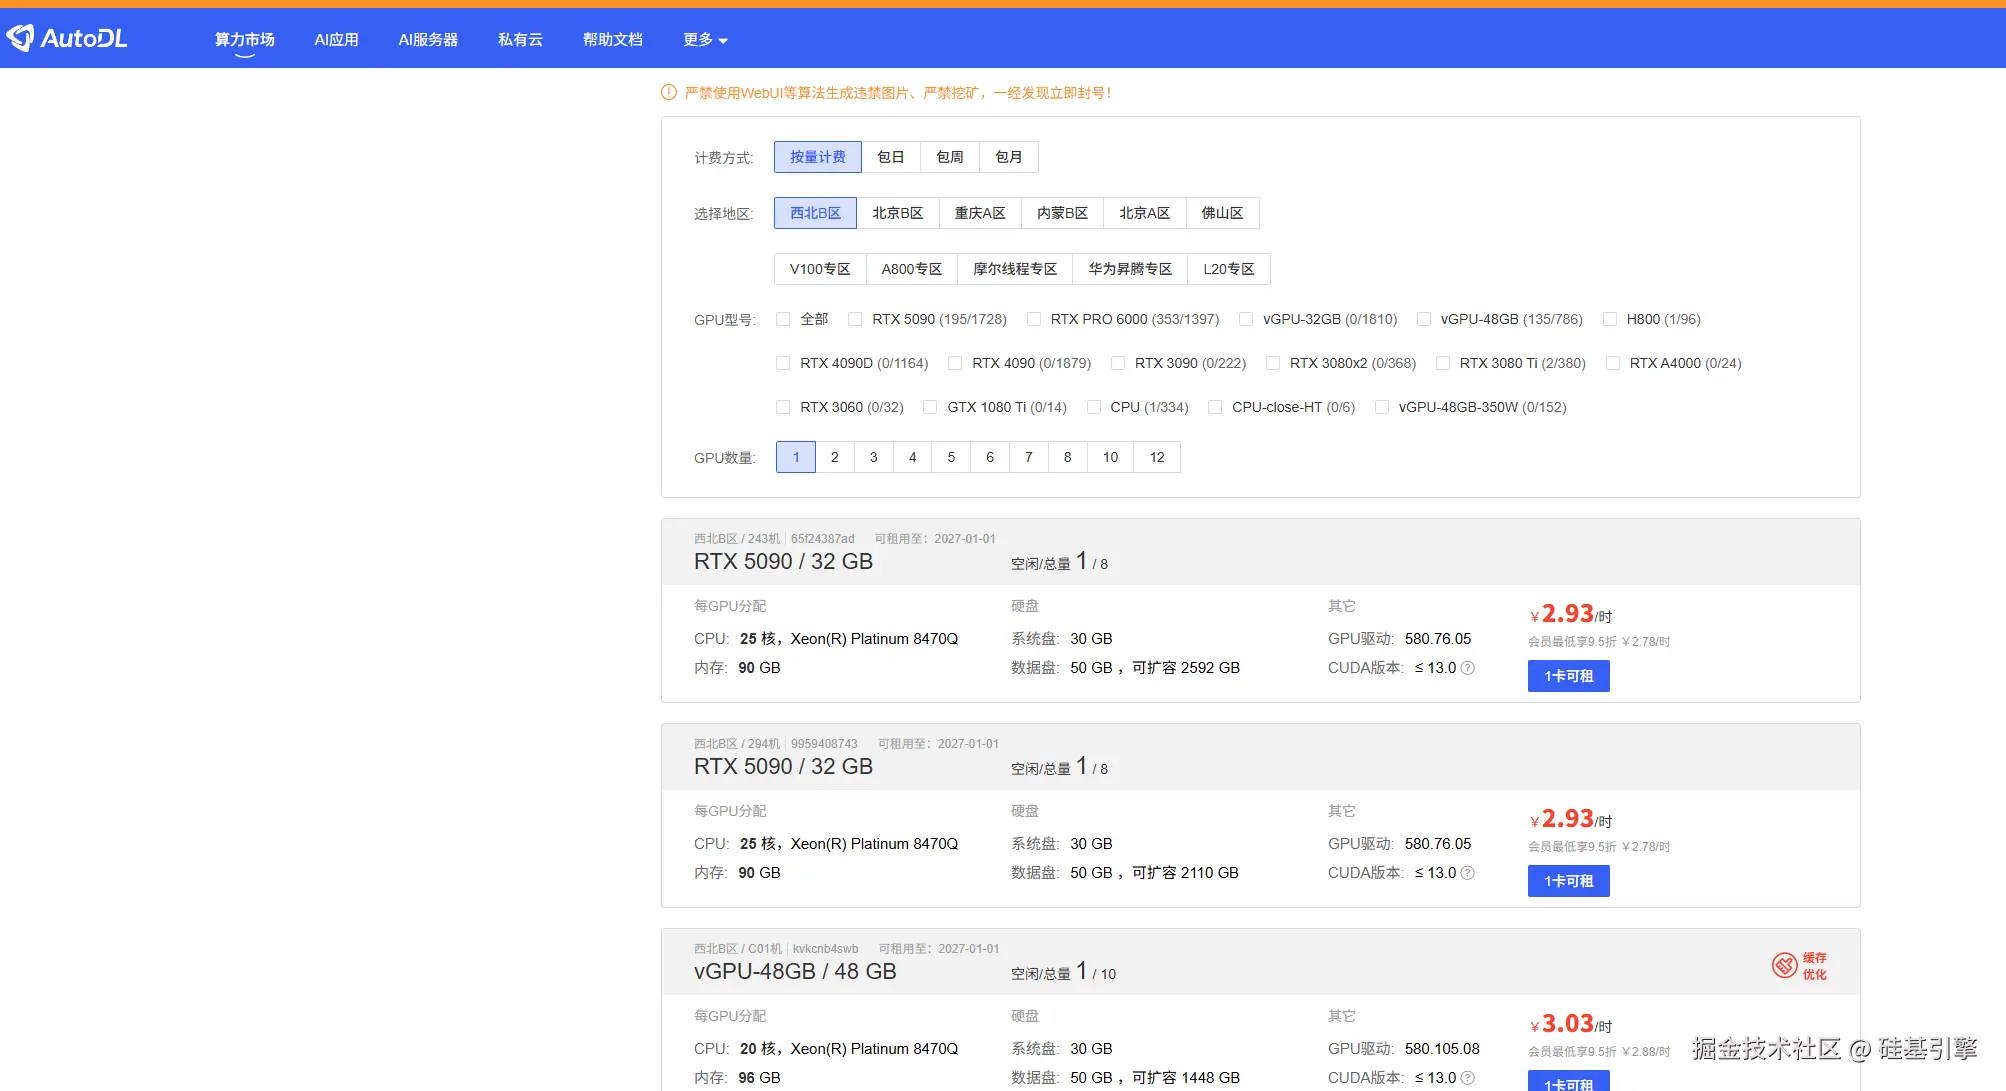Check the RTX 5090 GPU checkbox
This screenshot has height=1091, width=2006.
pos(855,319)
